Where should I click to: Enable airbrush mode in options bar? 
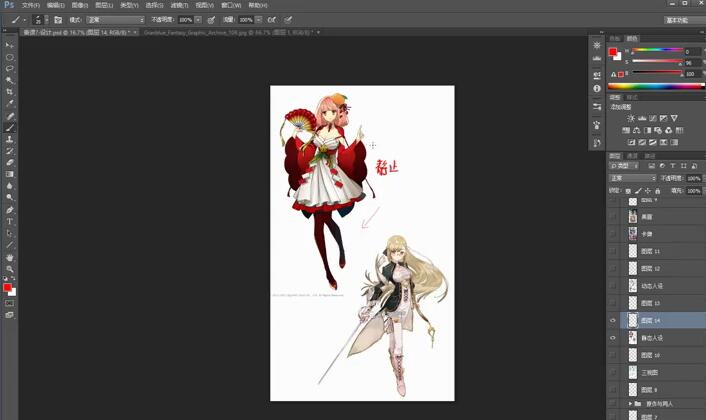click(x=272, y=20)
